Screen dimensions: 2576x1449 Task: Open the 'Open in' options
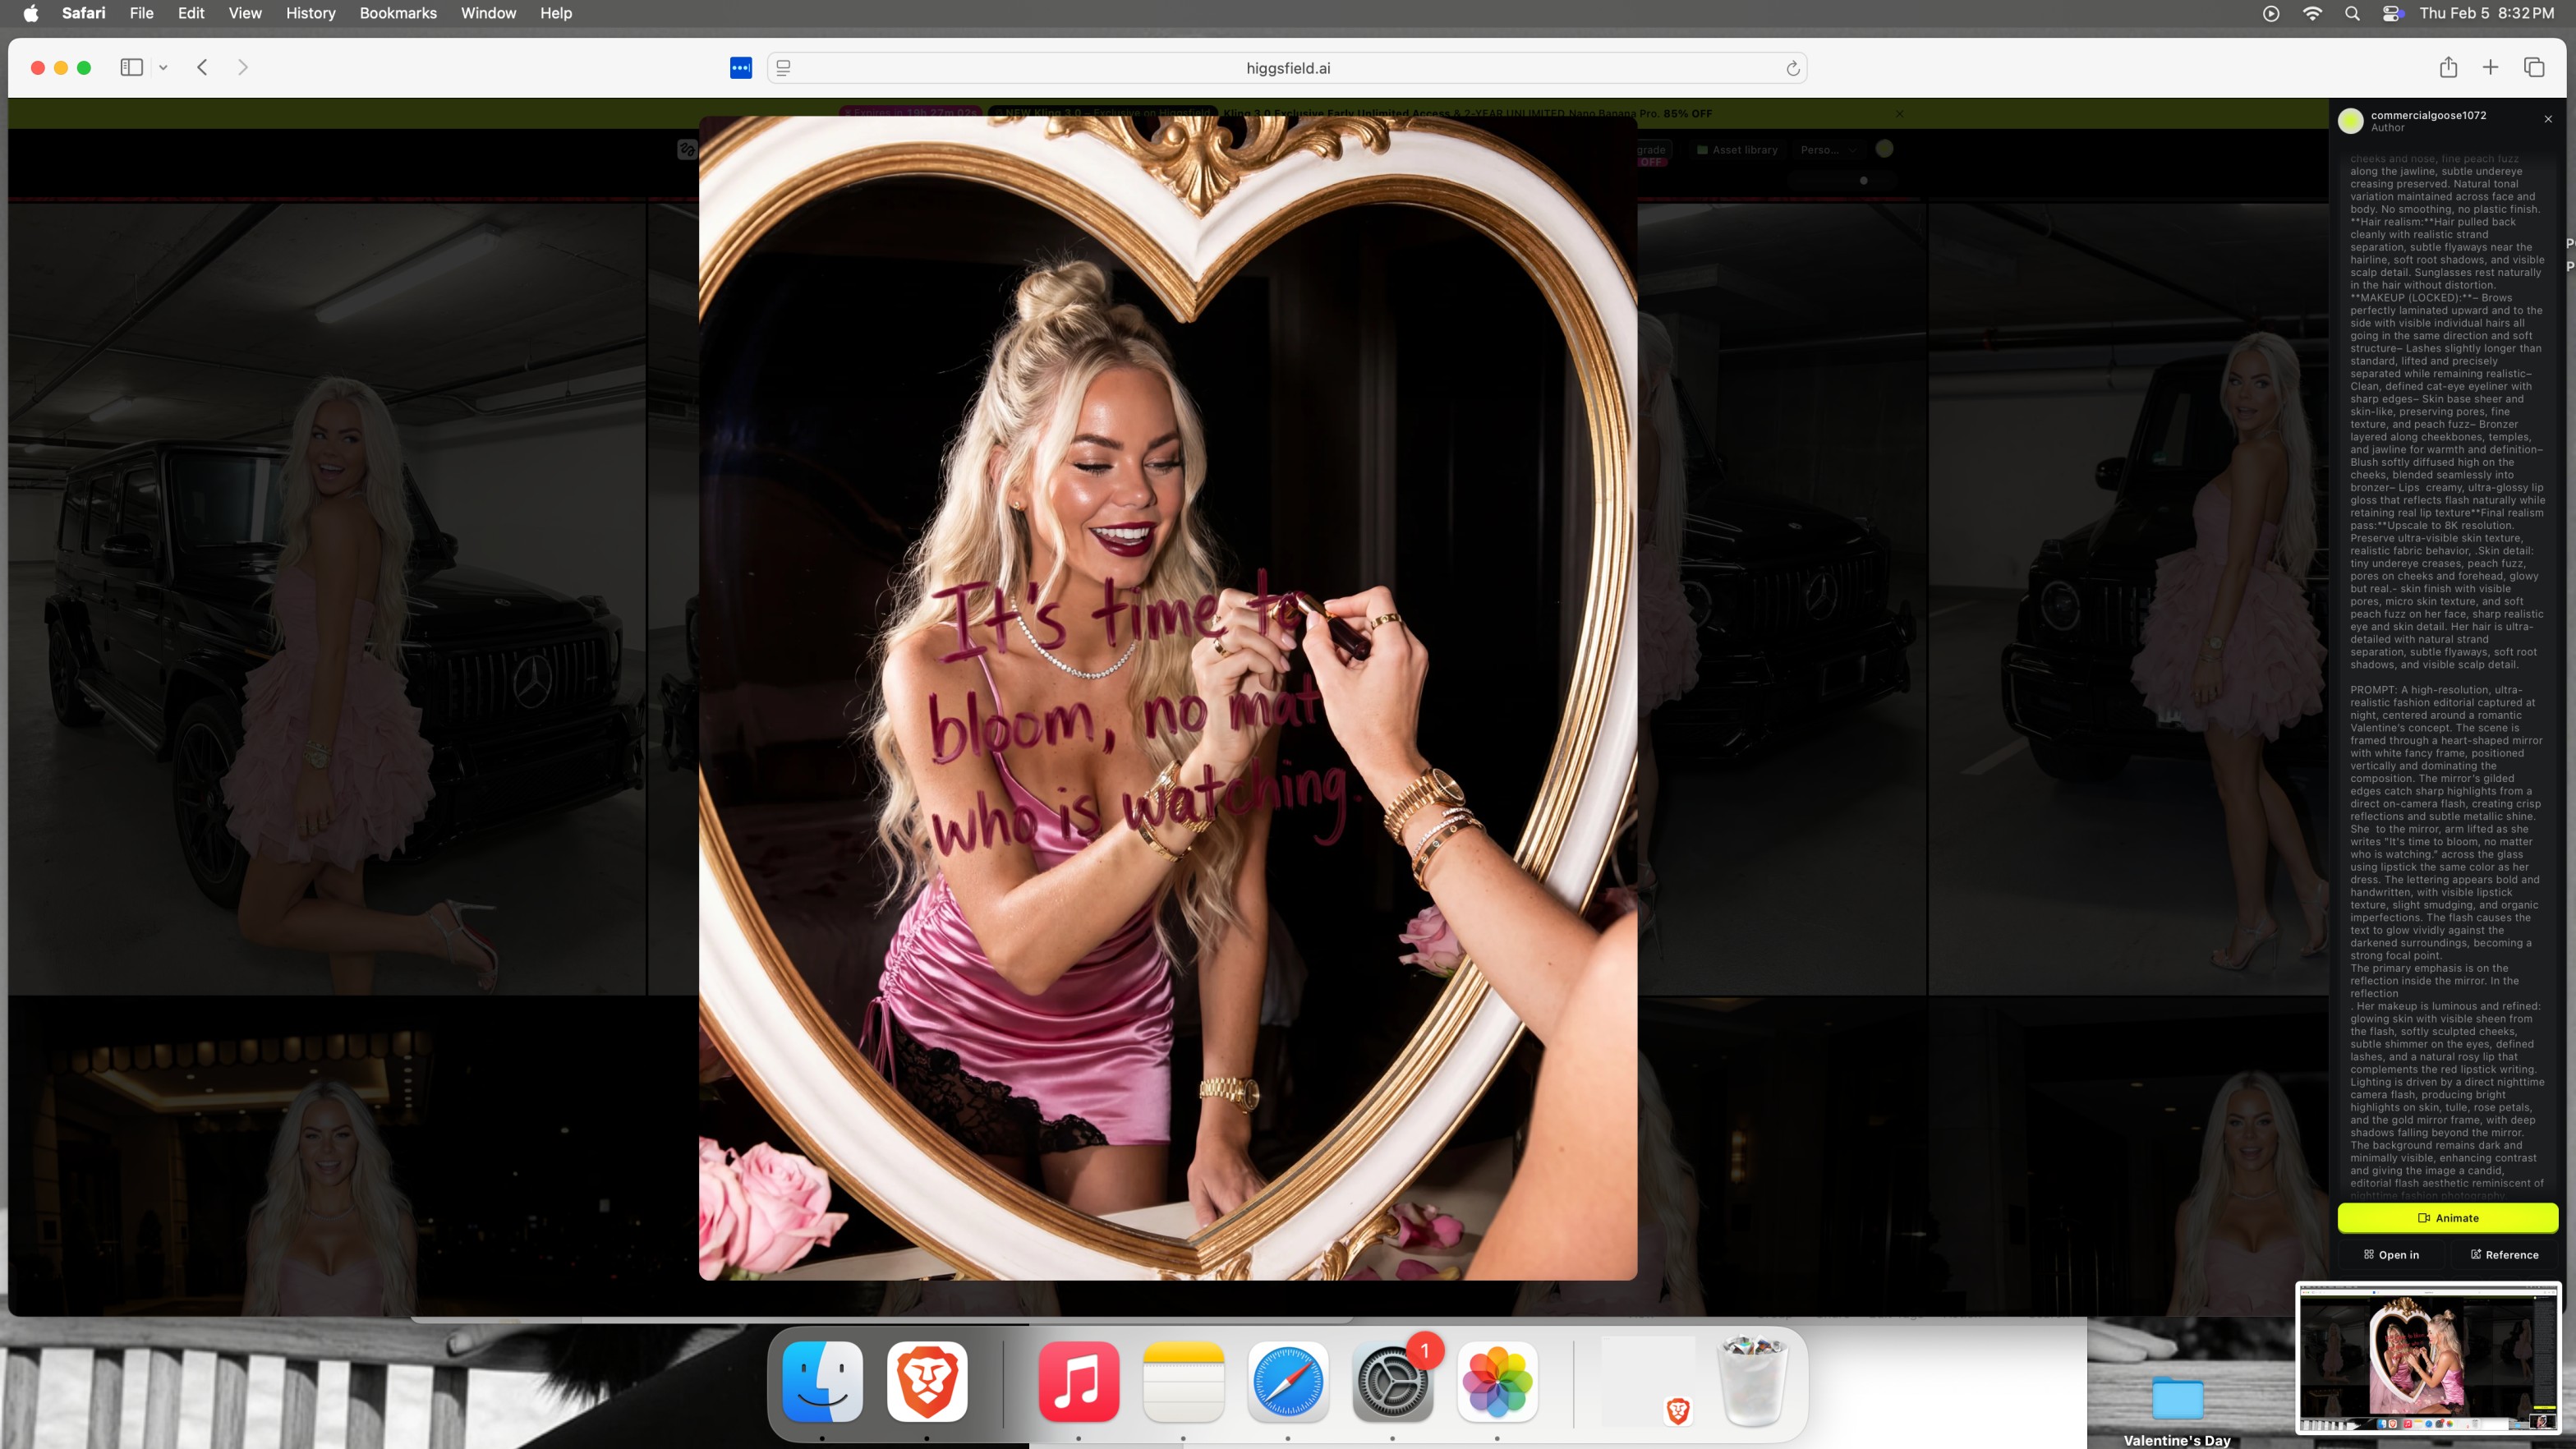point(2391,1254)
